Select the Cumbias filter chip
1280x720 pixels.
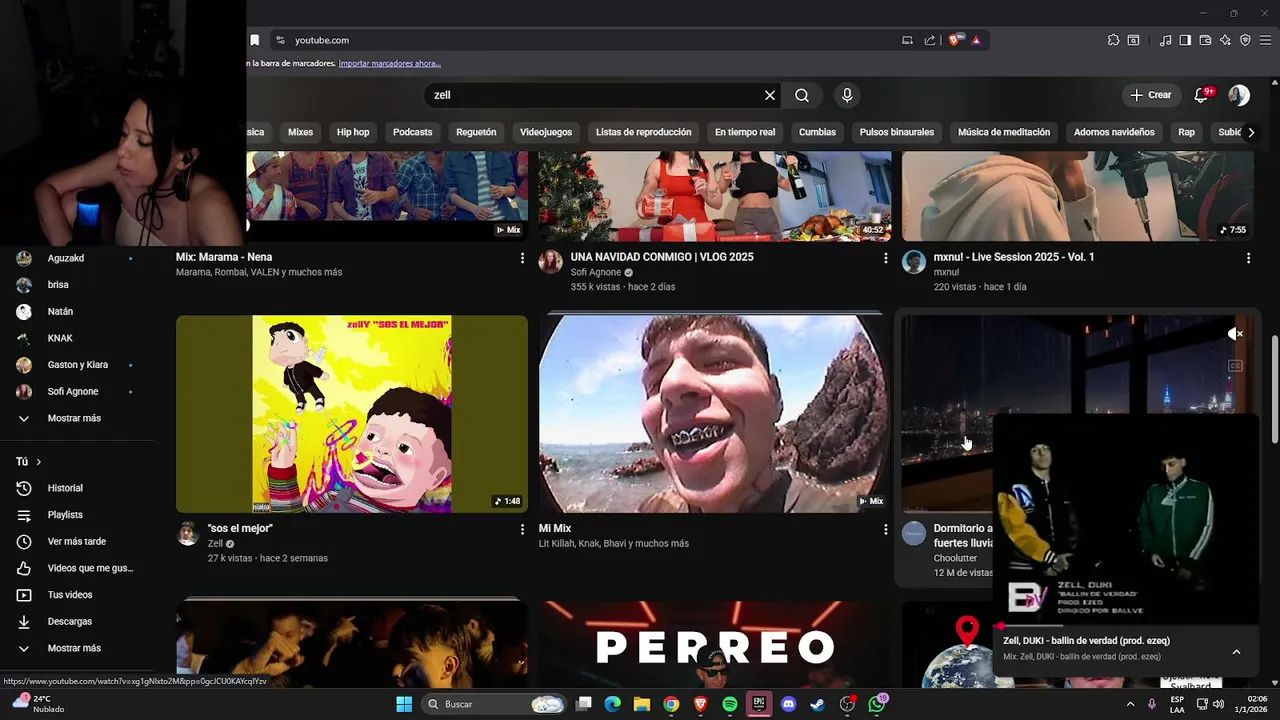(x=817, y=132)
